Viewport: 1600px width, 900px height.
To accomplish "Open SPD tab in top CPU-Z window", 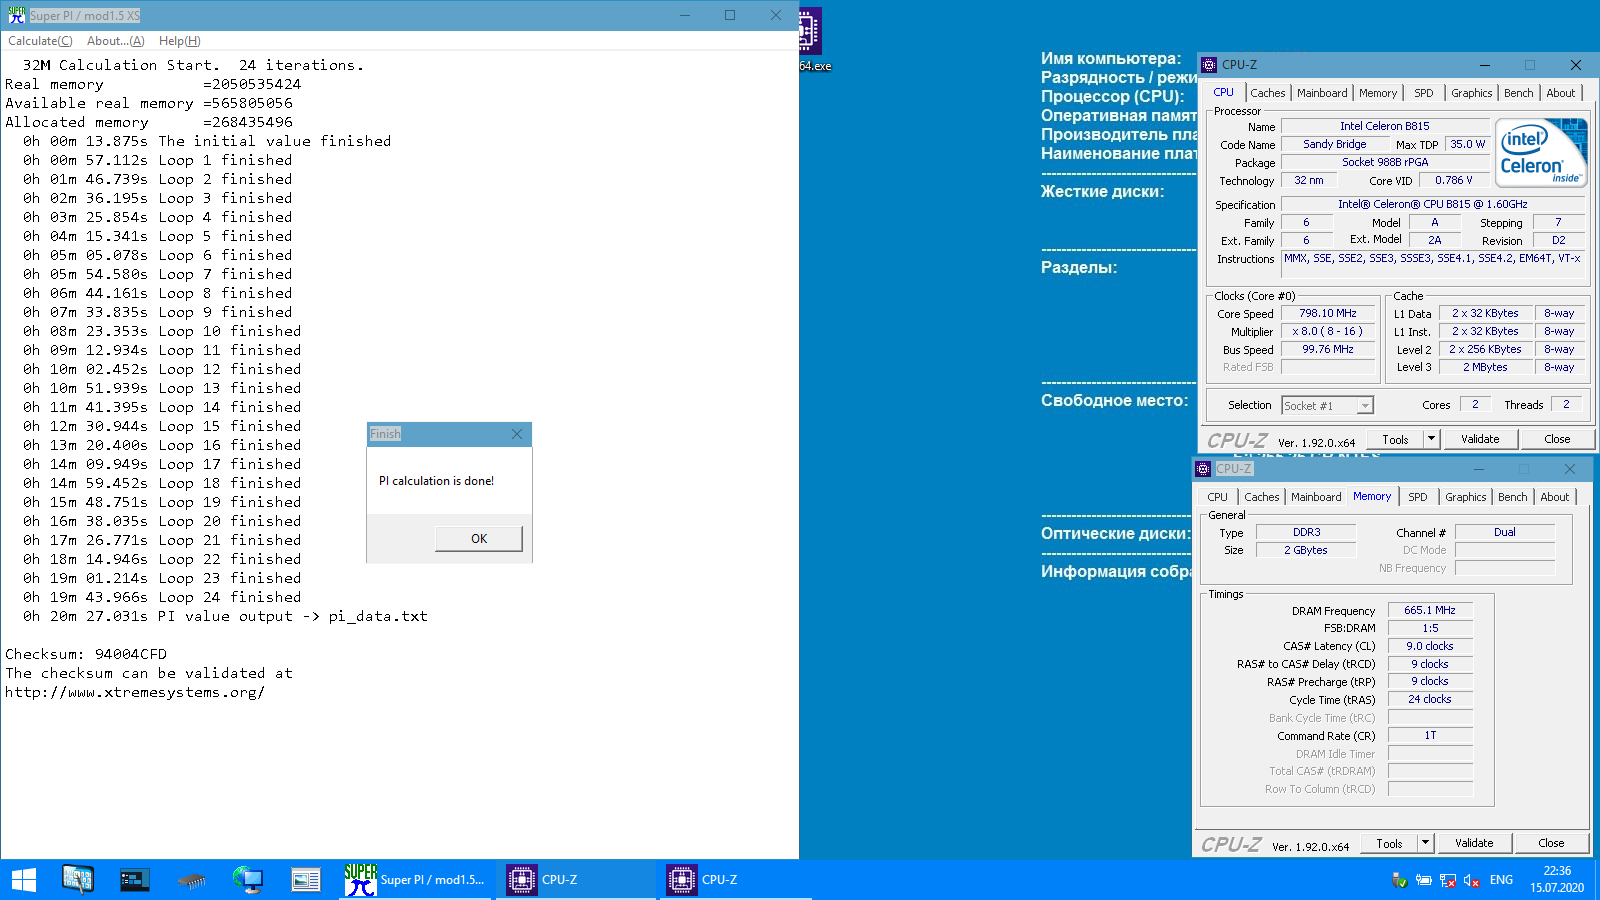I will pyautogui.click(x=1424, y=93).
